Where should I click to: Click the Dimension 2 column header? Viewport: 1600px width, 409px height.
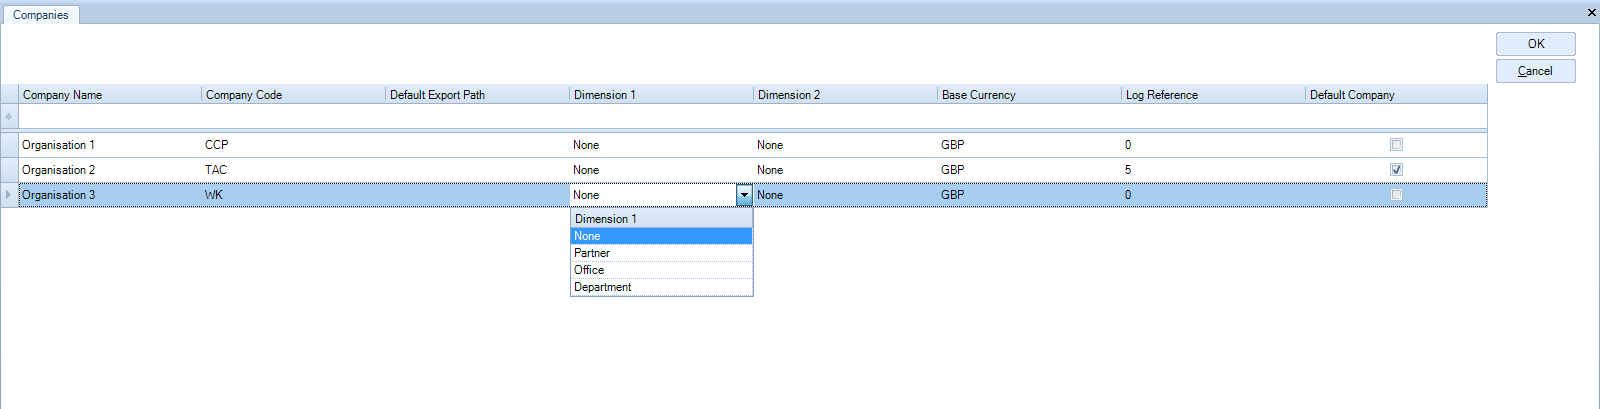tap(846, 94)
